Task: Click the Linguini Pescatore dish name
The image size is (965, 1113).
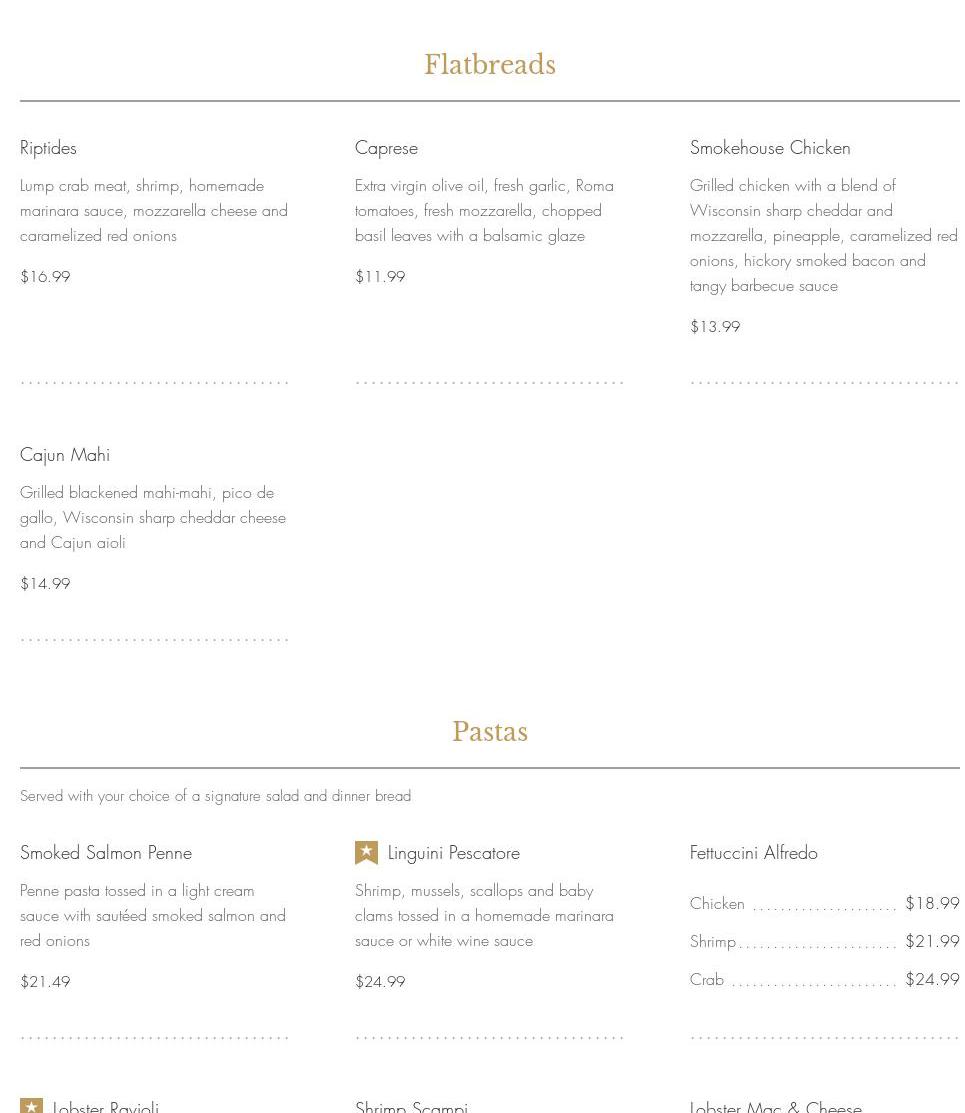Action: 453,853
